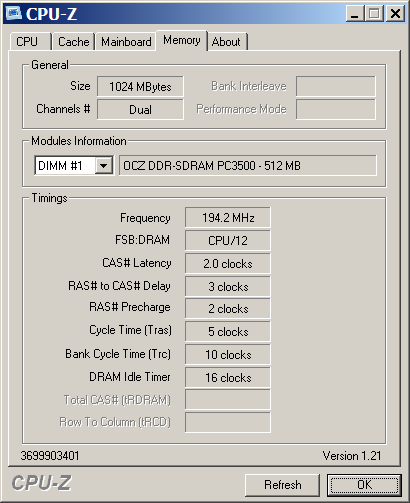
Task: Click the CAS# Latency label
Action: (x=137, y=263)
